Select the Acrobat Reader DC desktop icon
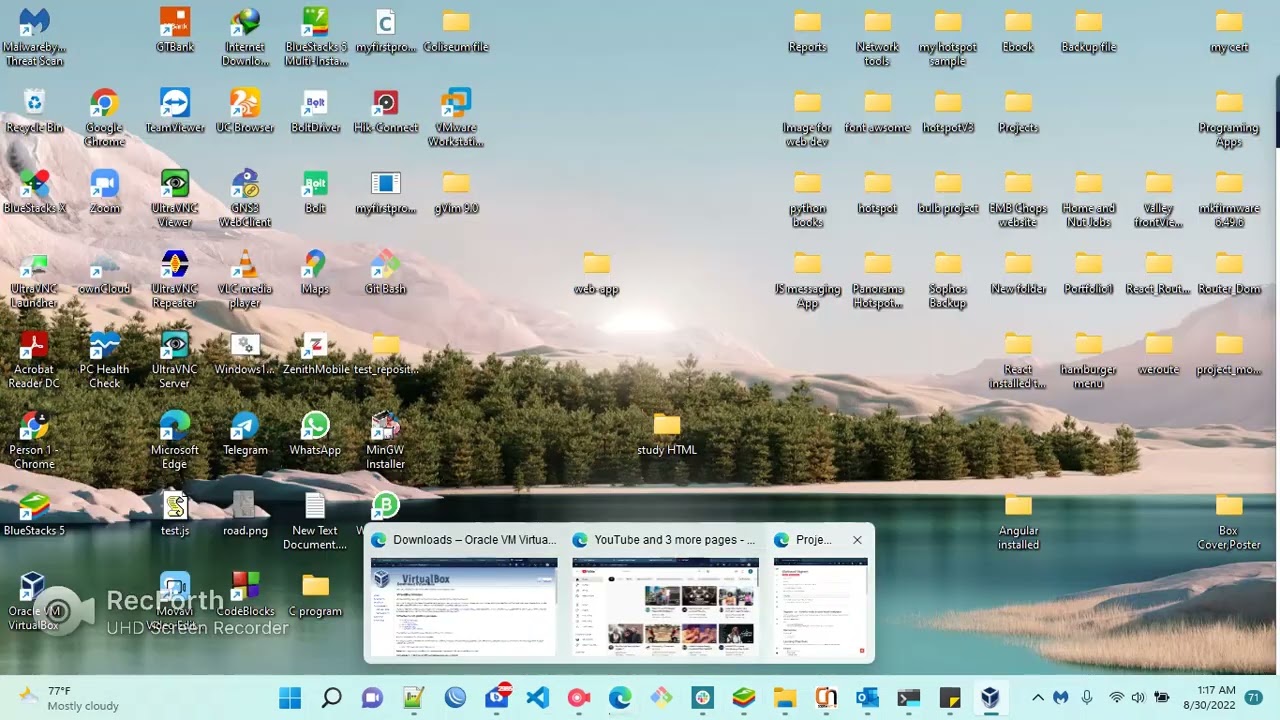1280x720 pixels. point(34,360)
